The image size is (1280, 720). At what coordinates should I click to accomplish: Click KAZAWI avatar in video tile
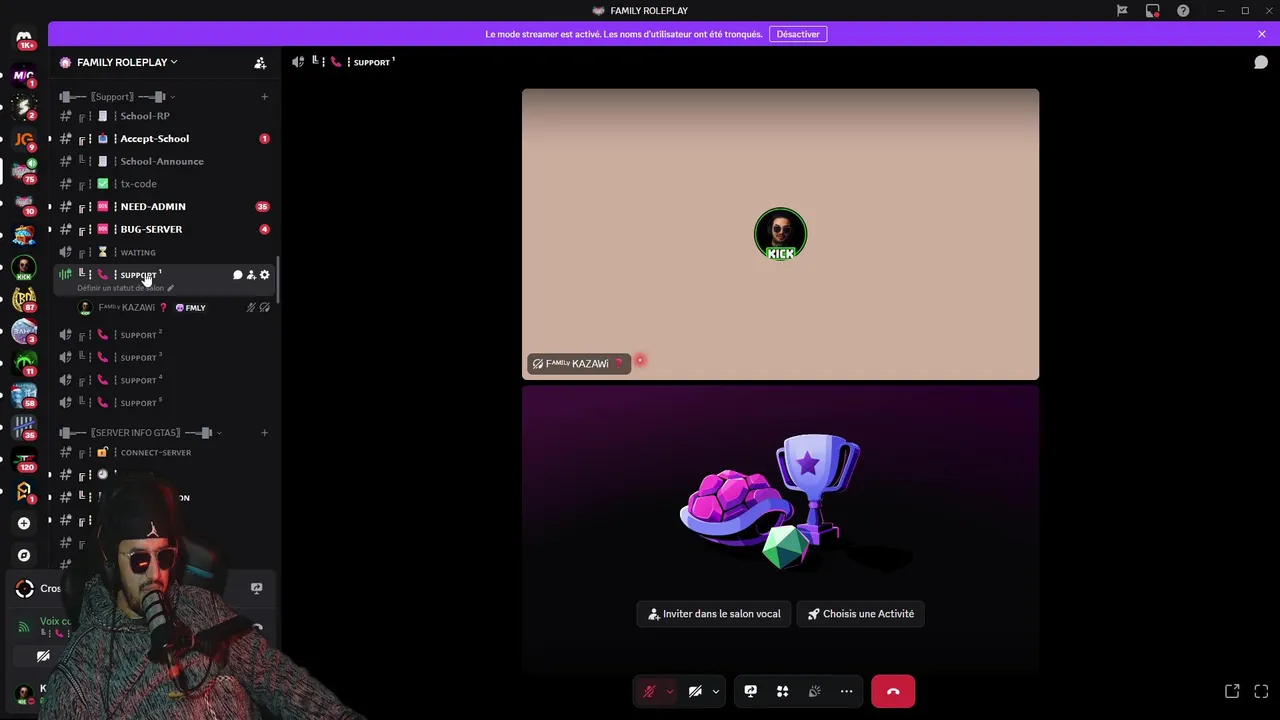point(780,234)
